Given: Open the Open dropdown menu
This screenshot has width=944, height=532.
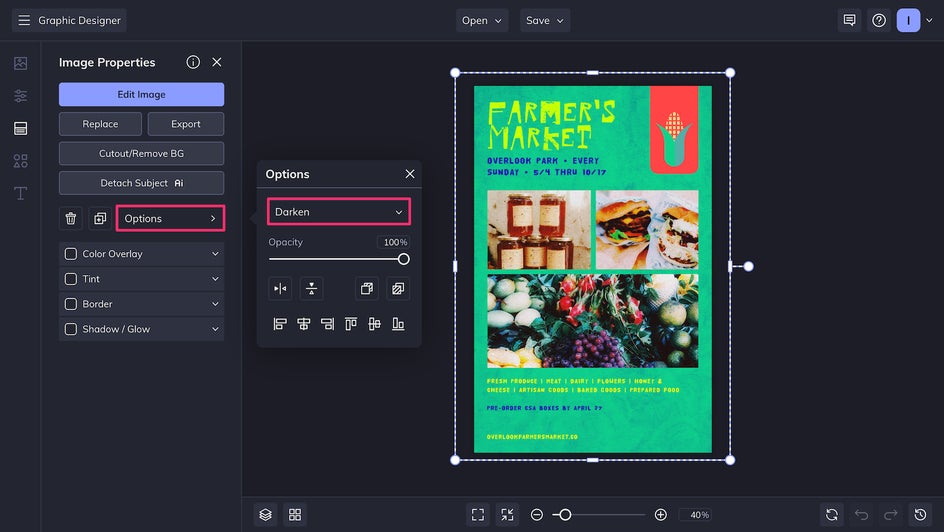Looking at the screenshot, I should pos(482,20).
